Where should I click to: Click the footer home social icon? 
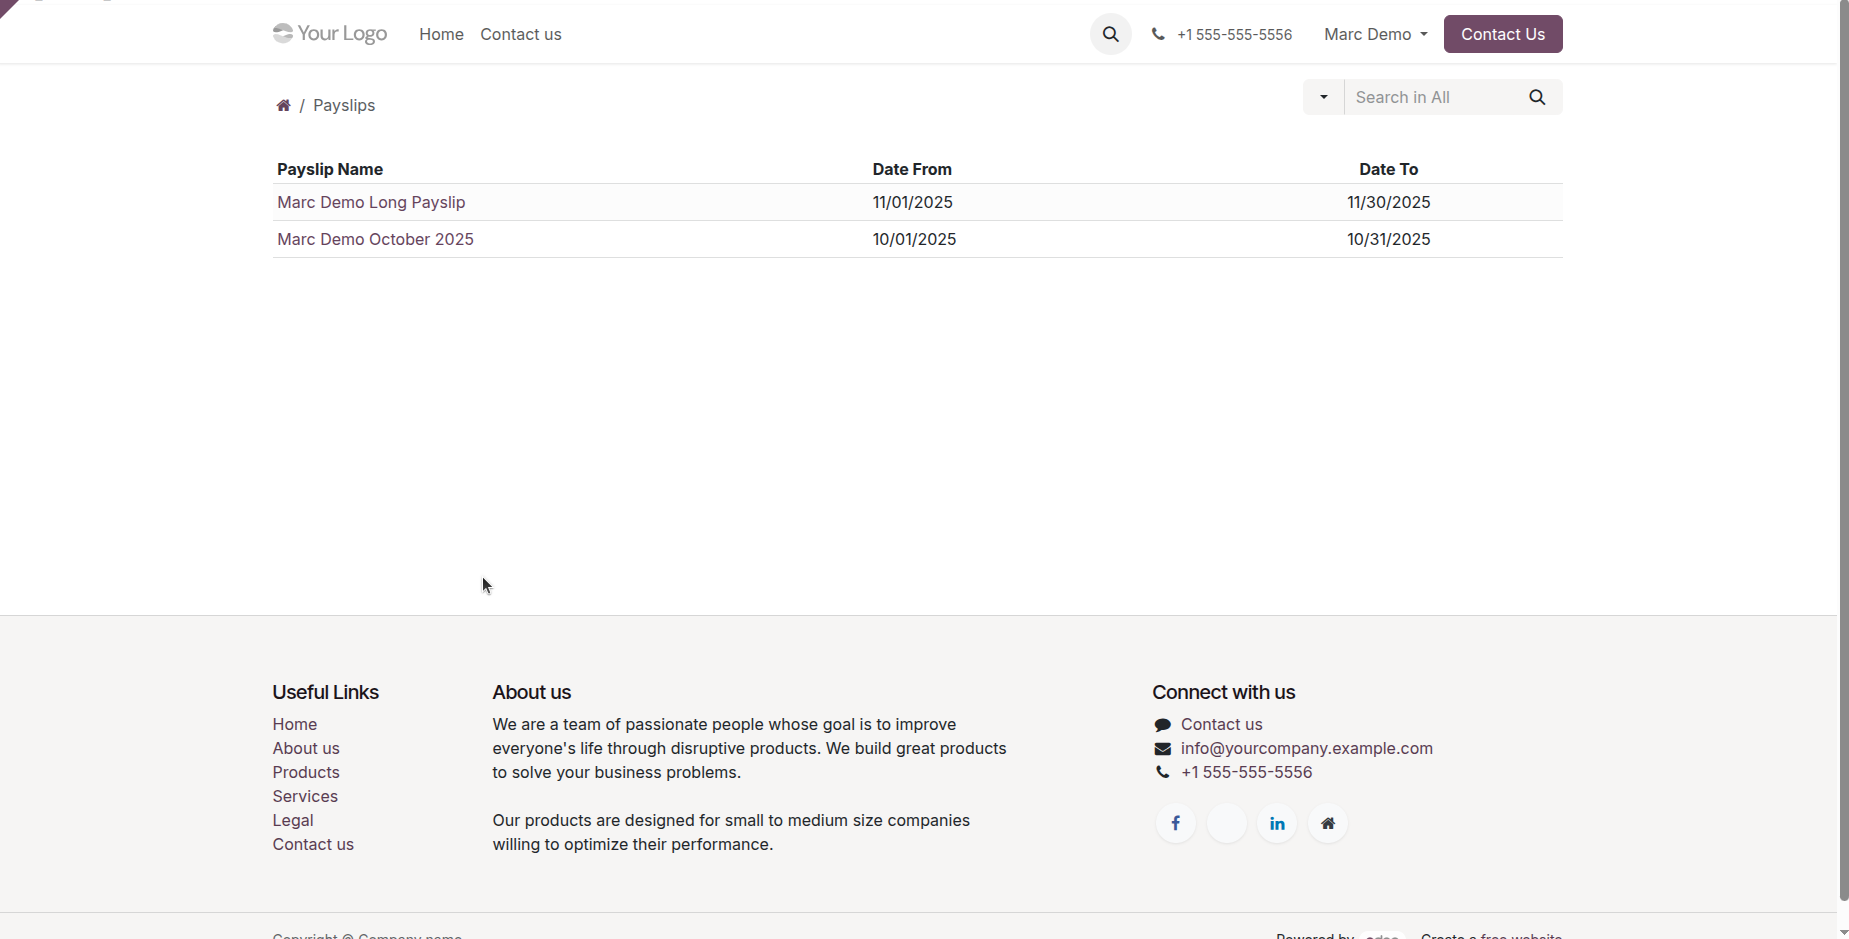pyautogui.click(x=1328, y=824)
